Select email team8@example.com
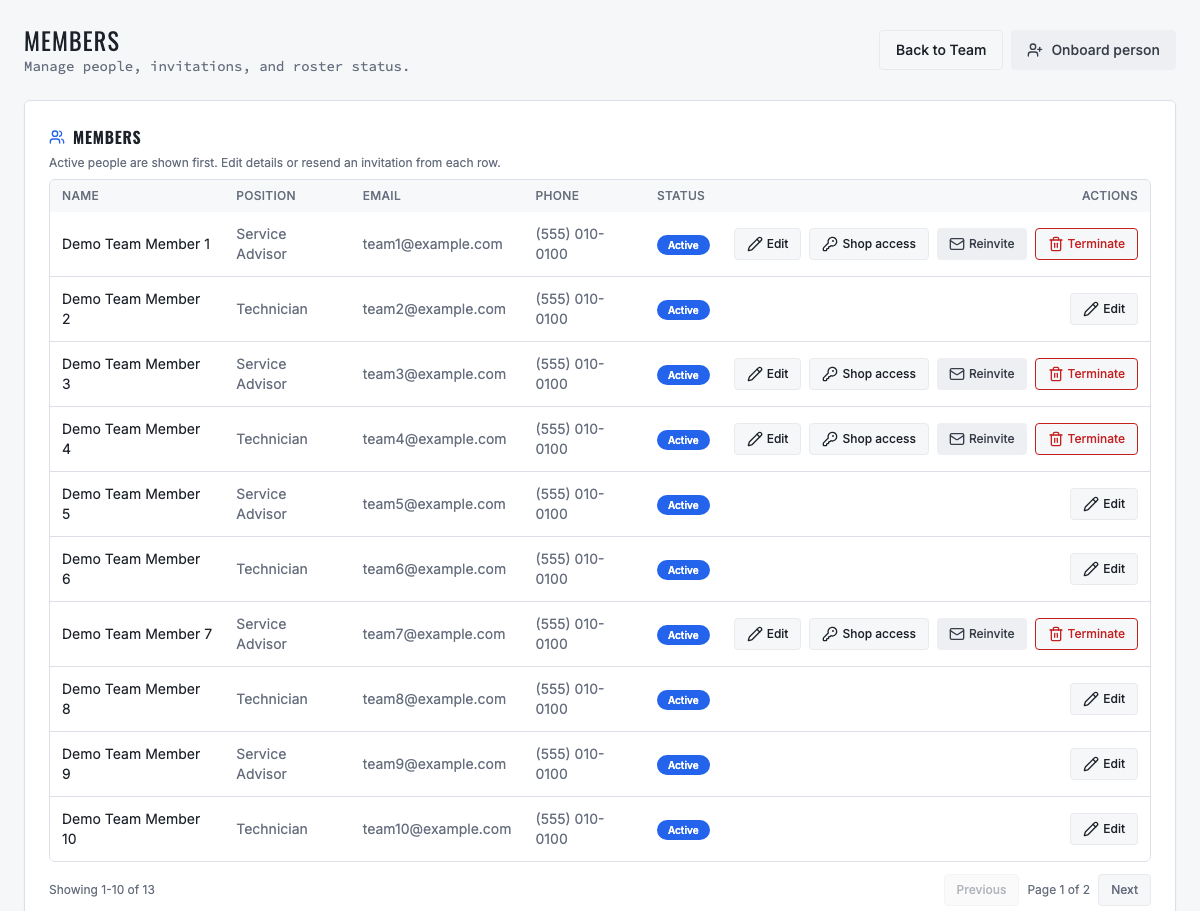Viewport: 1200px width, 911px height. [434, 699]
